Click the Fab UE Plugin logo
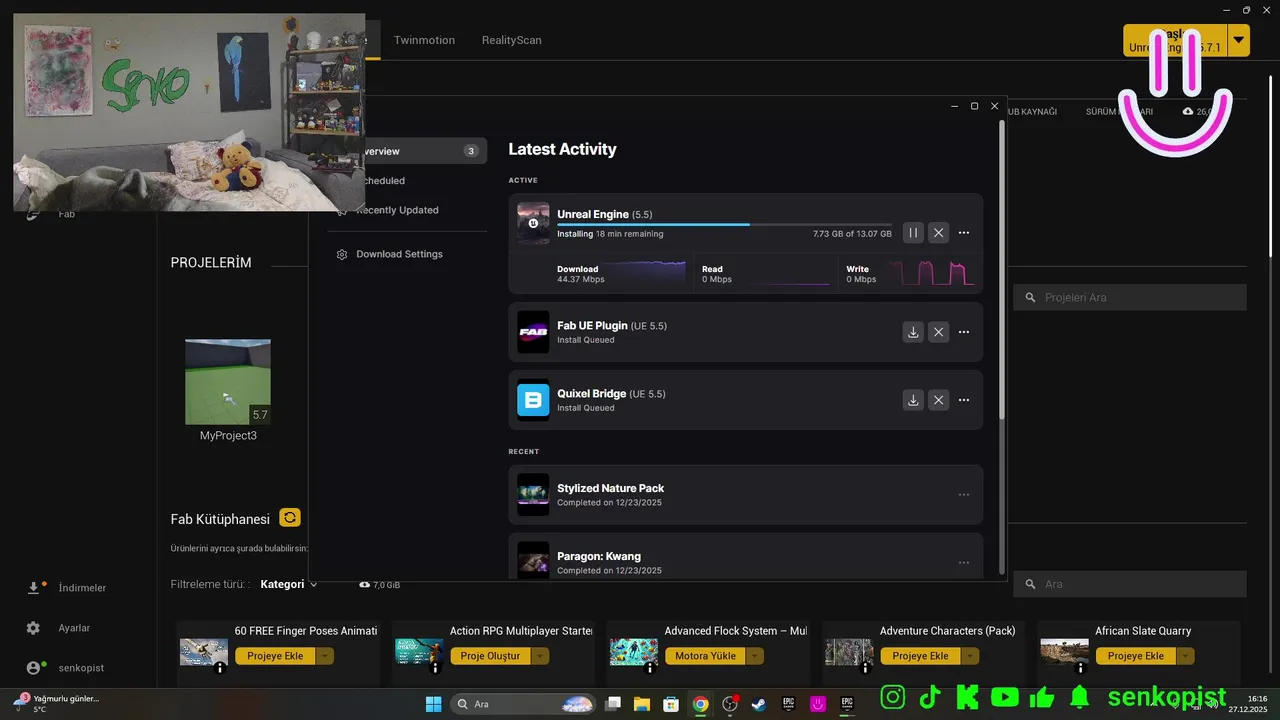Image resolution: width=1280 pixels, height=720 pixels. click(533, 332)
